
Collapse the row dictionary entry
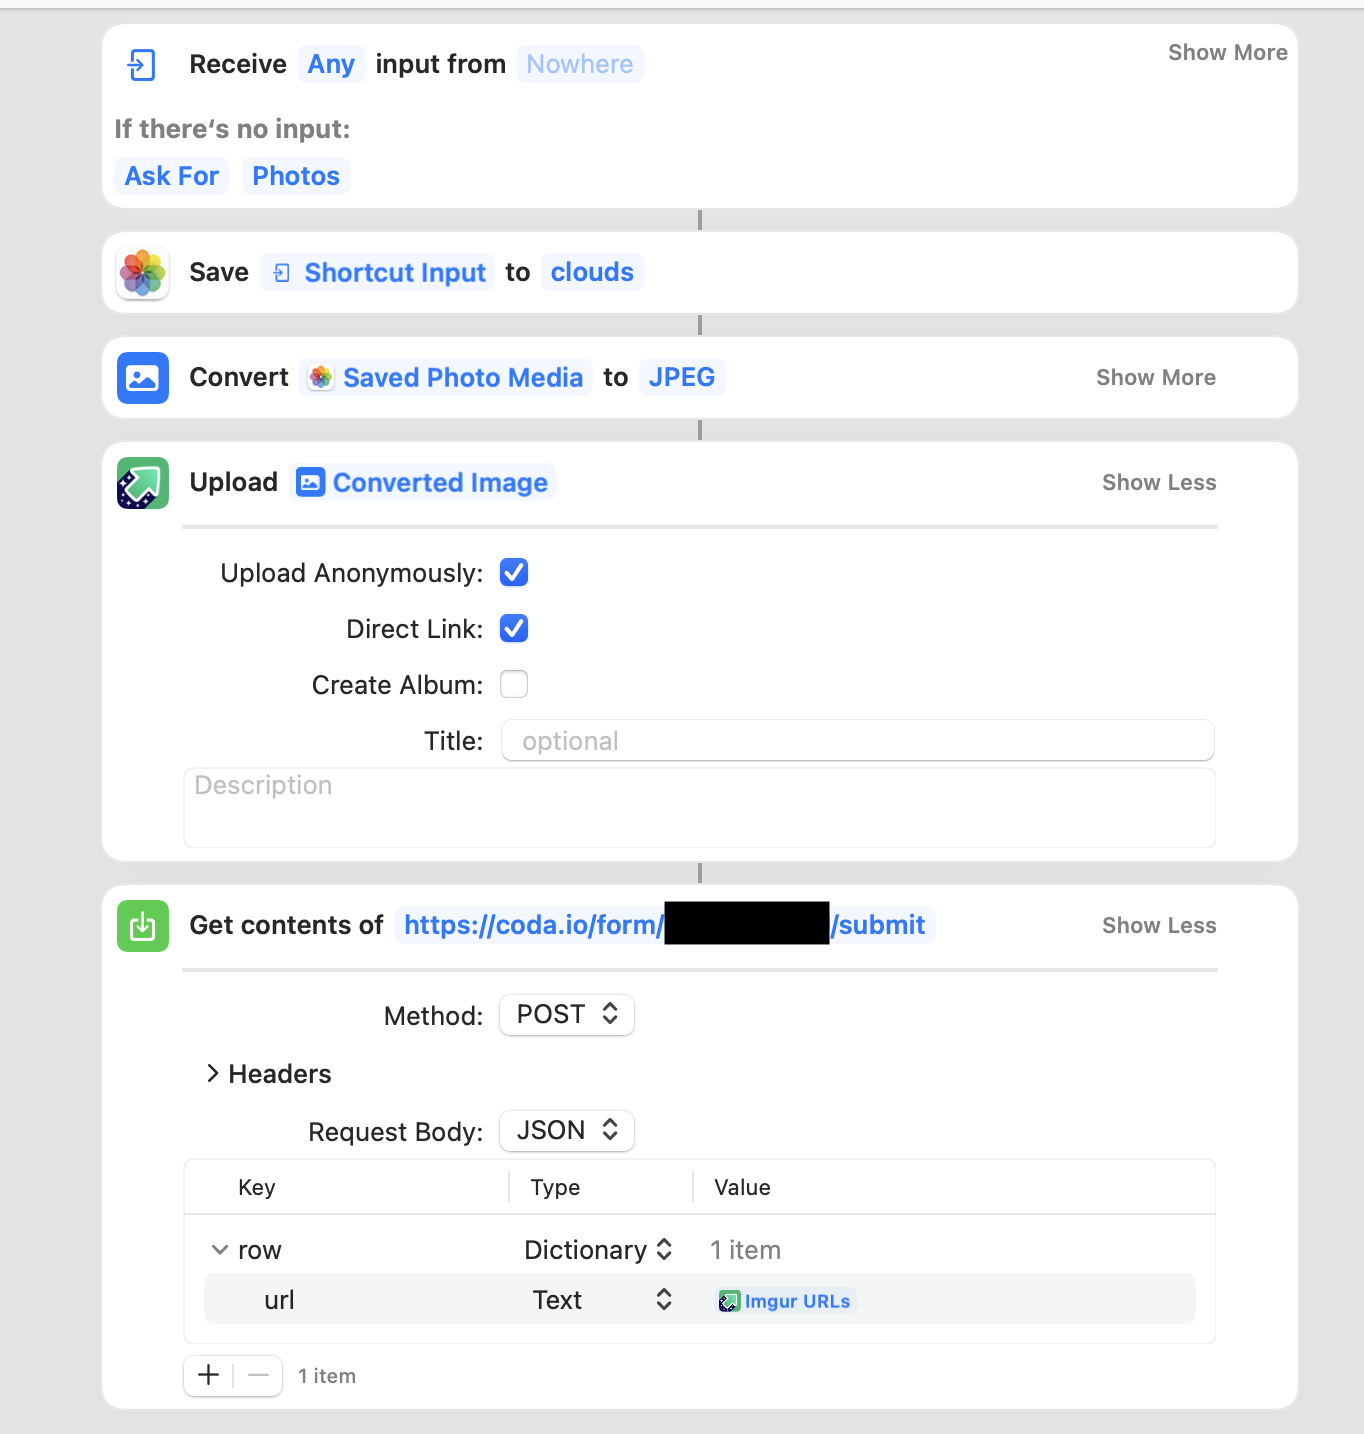[220, 1250]
